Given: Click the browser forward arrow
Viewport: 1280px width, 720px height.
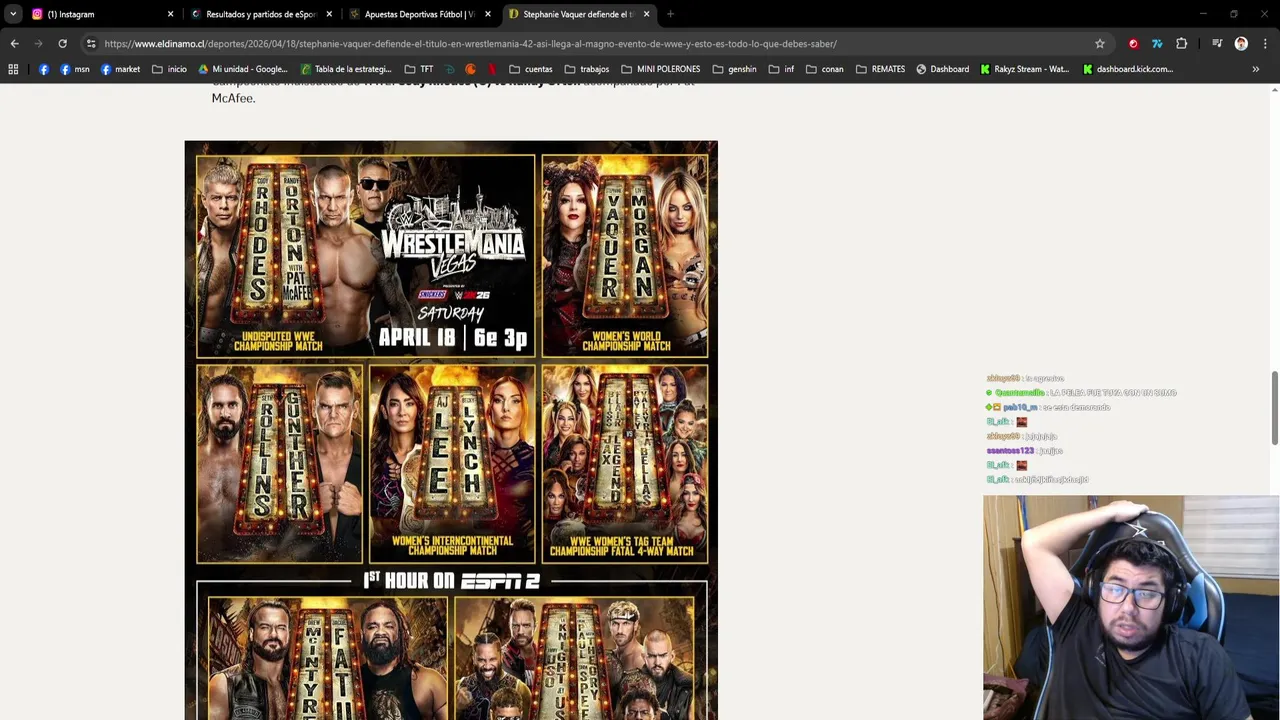Looking at the screenshot, I should (38, 43).
